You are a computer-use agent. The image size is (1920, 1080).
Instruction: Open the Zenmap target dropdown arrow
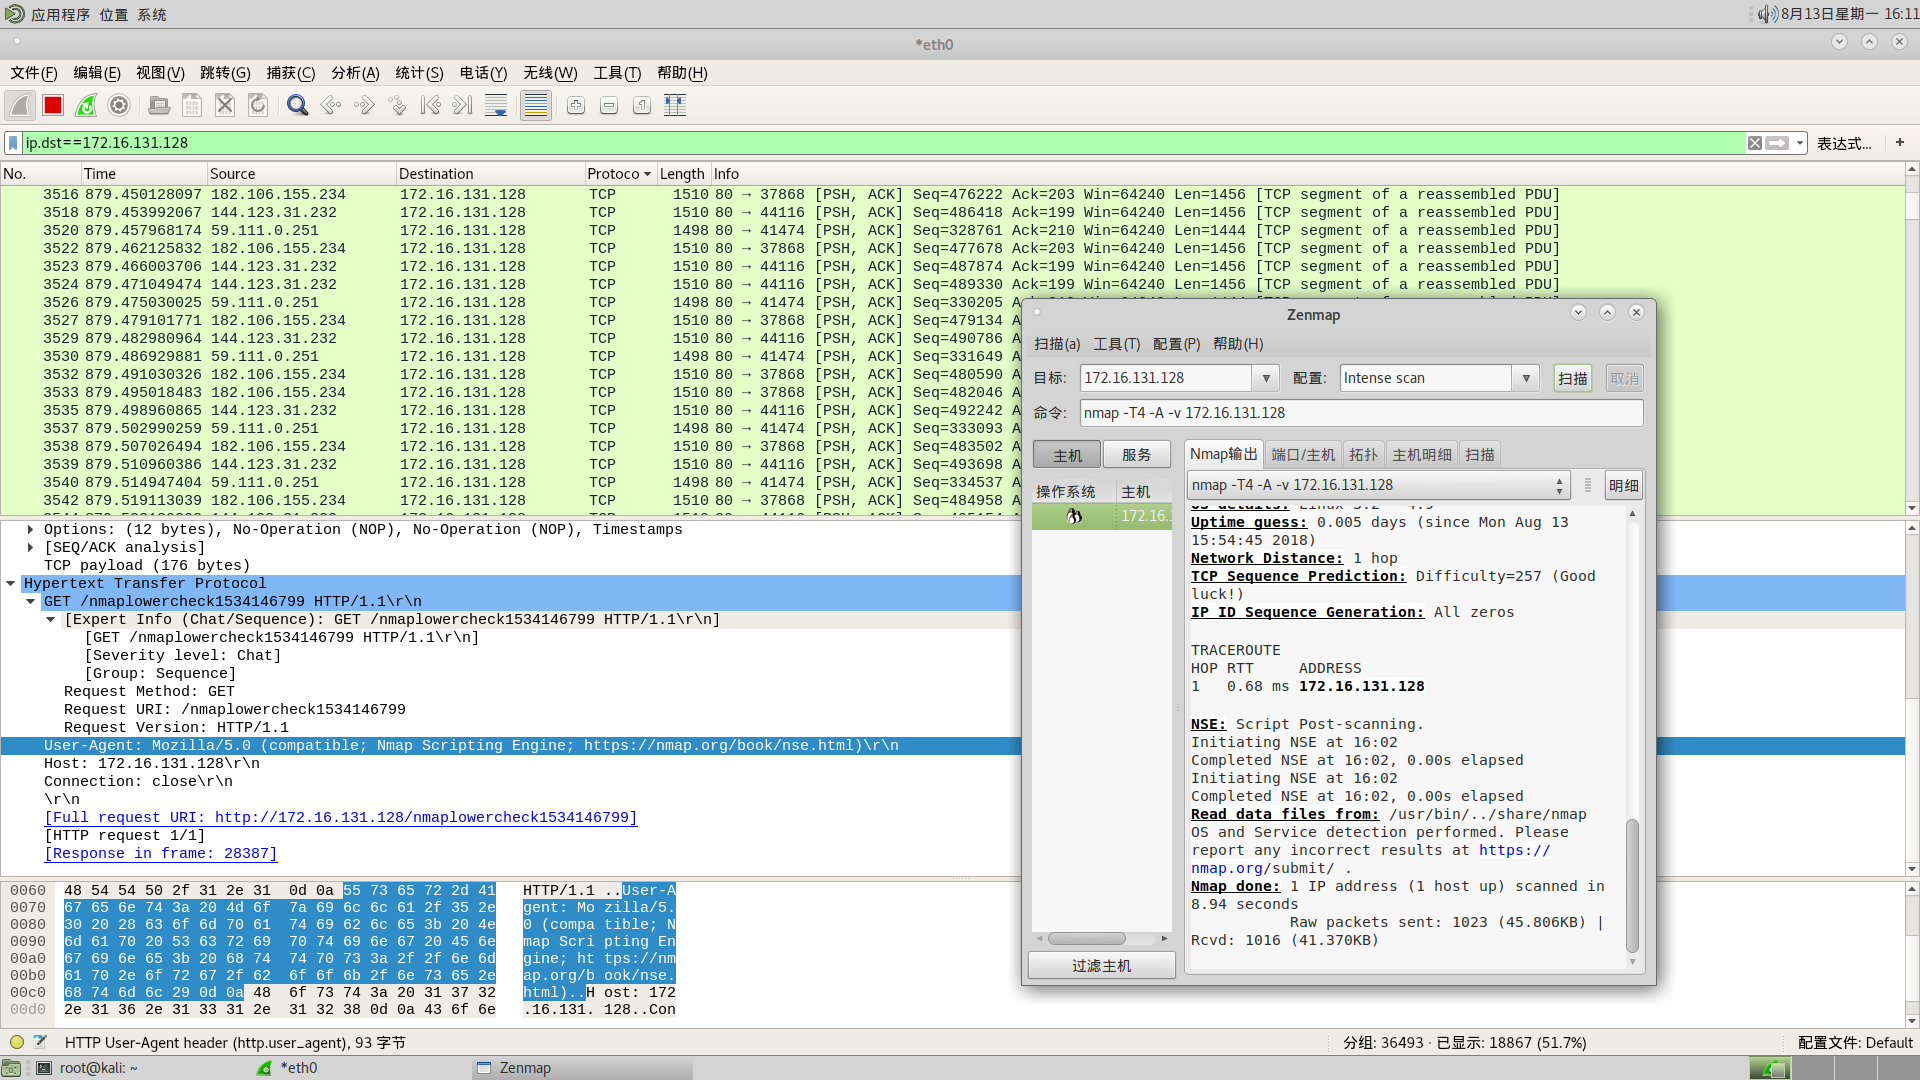[x=1266, y=378]
